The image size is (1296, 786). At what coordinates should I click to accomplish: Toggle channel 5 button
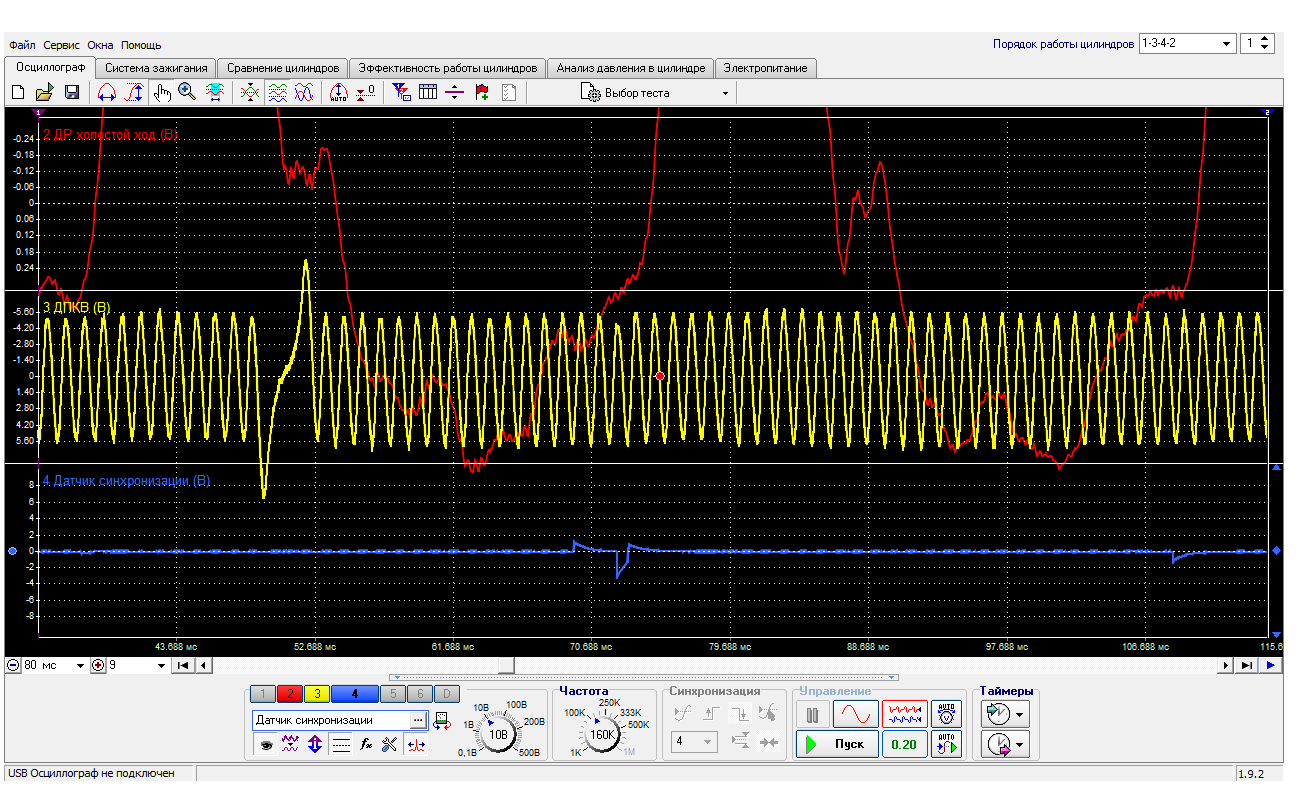click(x=393, y=693)
